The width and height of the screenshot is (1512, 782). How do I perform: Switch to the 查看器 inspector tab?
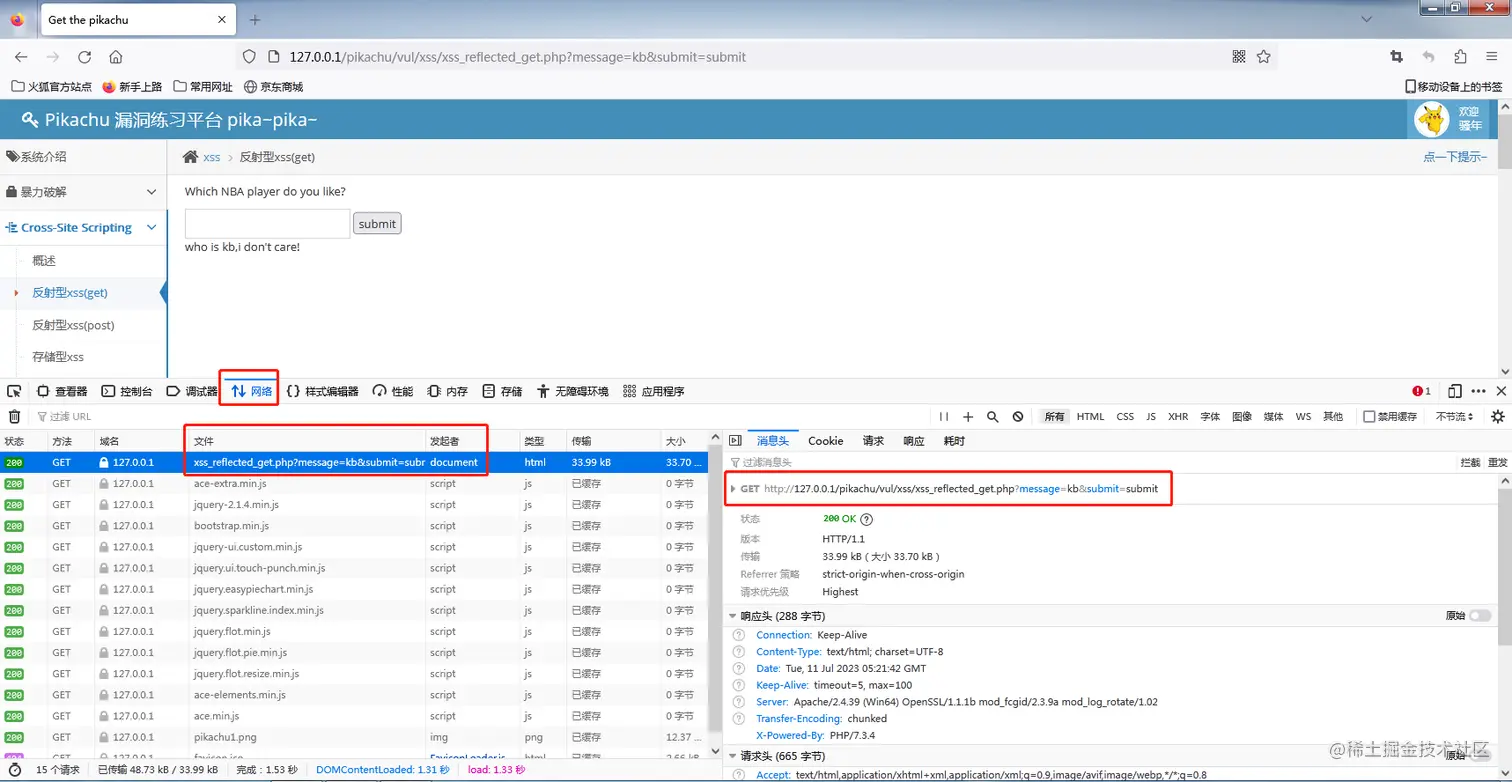click(62, 391)
